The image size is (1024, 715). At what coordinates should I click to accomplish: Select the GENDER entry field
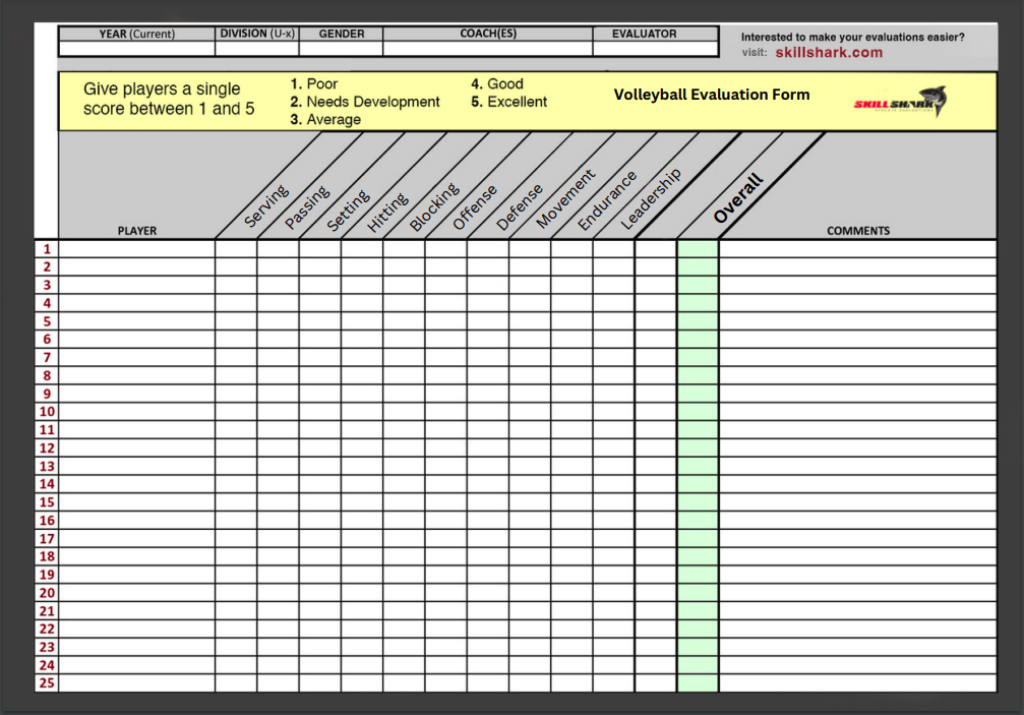pos(341,48)
